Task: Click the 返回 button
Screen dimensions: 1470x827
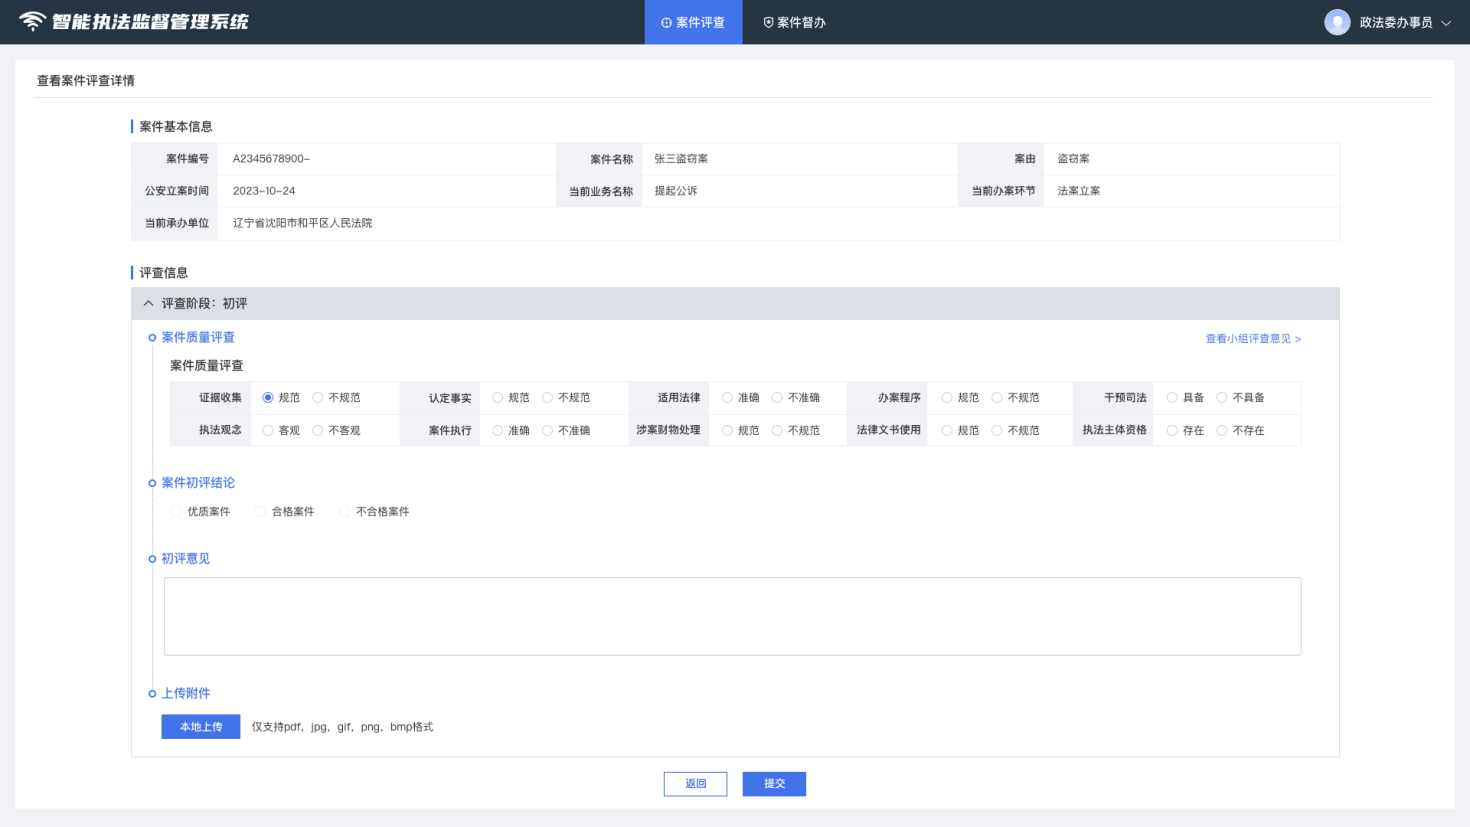Action: [x=695, y=784]
